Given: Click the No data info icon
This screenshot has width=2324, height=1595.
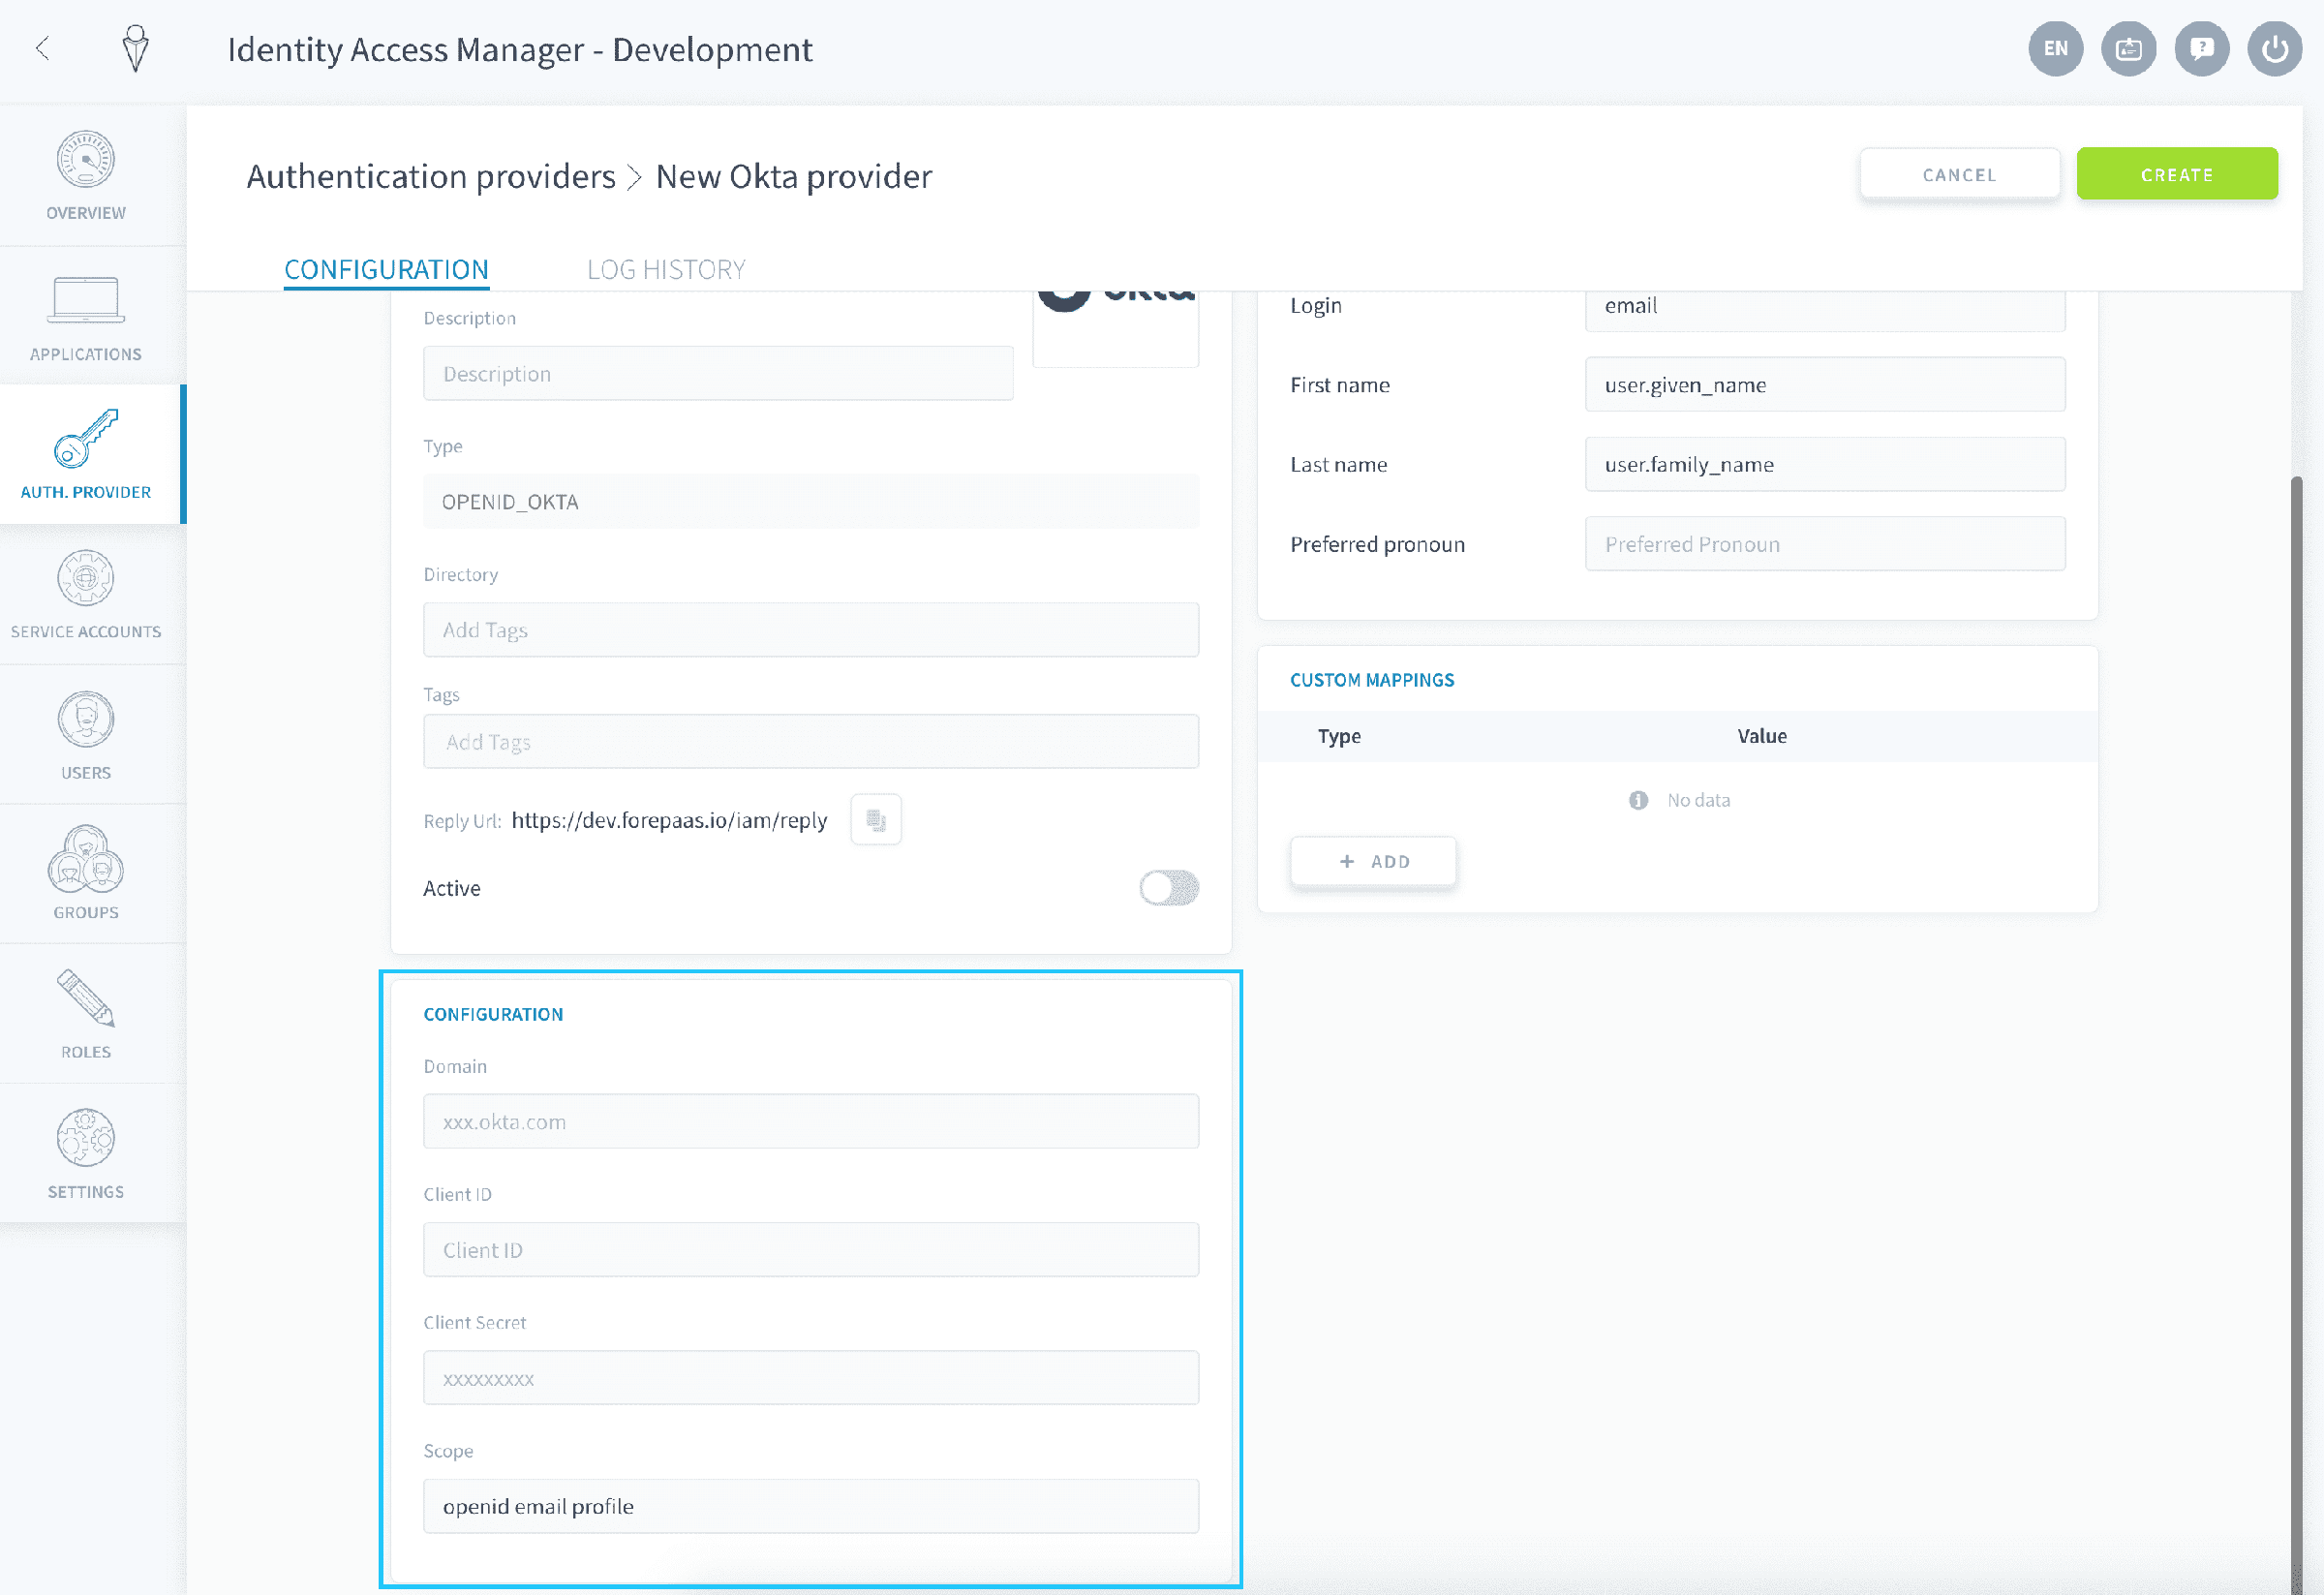Looking at the screenshot, I should pyautogui.click(x=1638, y=800).
